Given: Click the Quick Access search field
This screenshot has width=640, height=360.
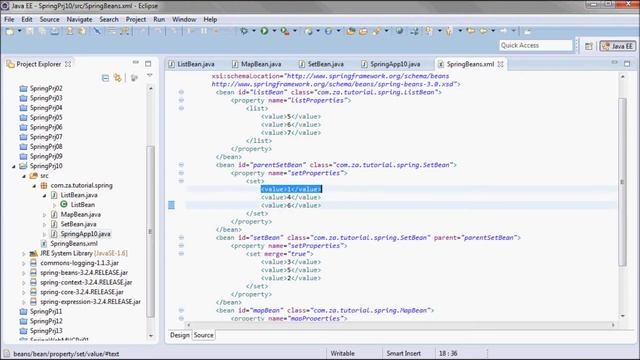Looking at the screenshot, I should tap(536, 45).
